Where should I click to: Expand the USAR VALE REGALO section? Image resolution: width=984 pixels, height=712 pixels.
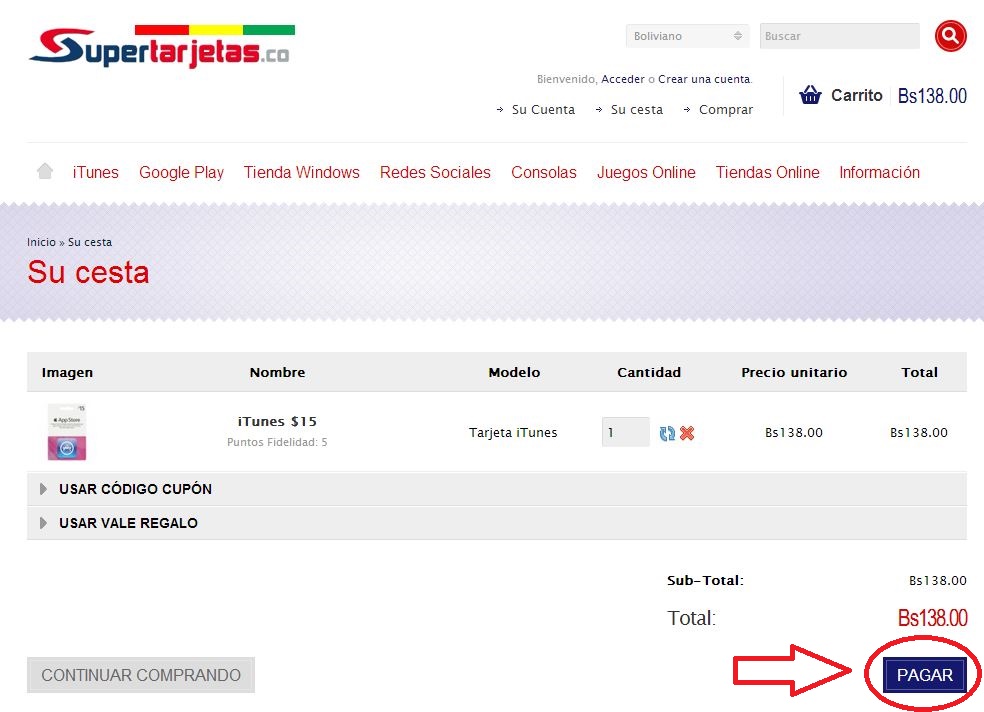[496, 523]
